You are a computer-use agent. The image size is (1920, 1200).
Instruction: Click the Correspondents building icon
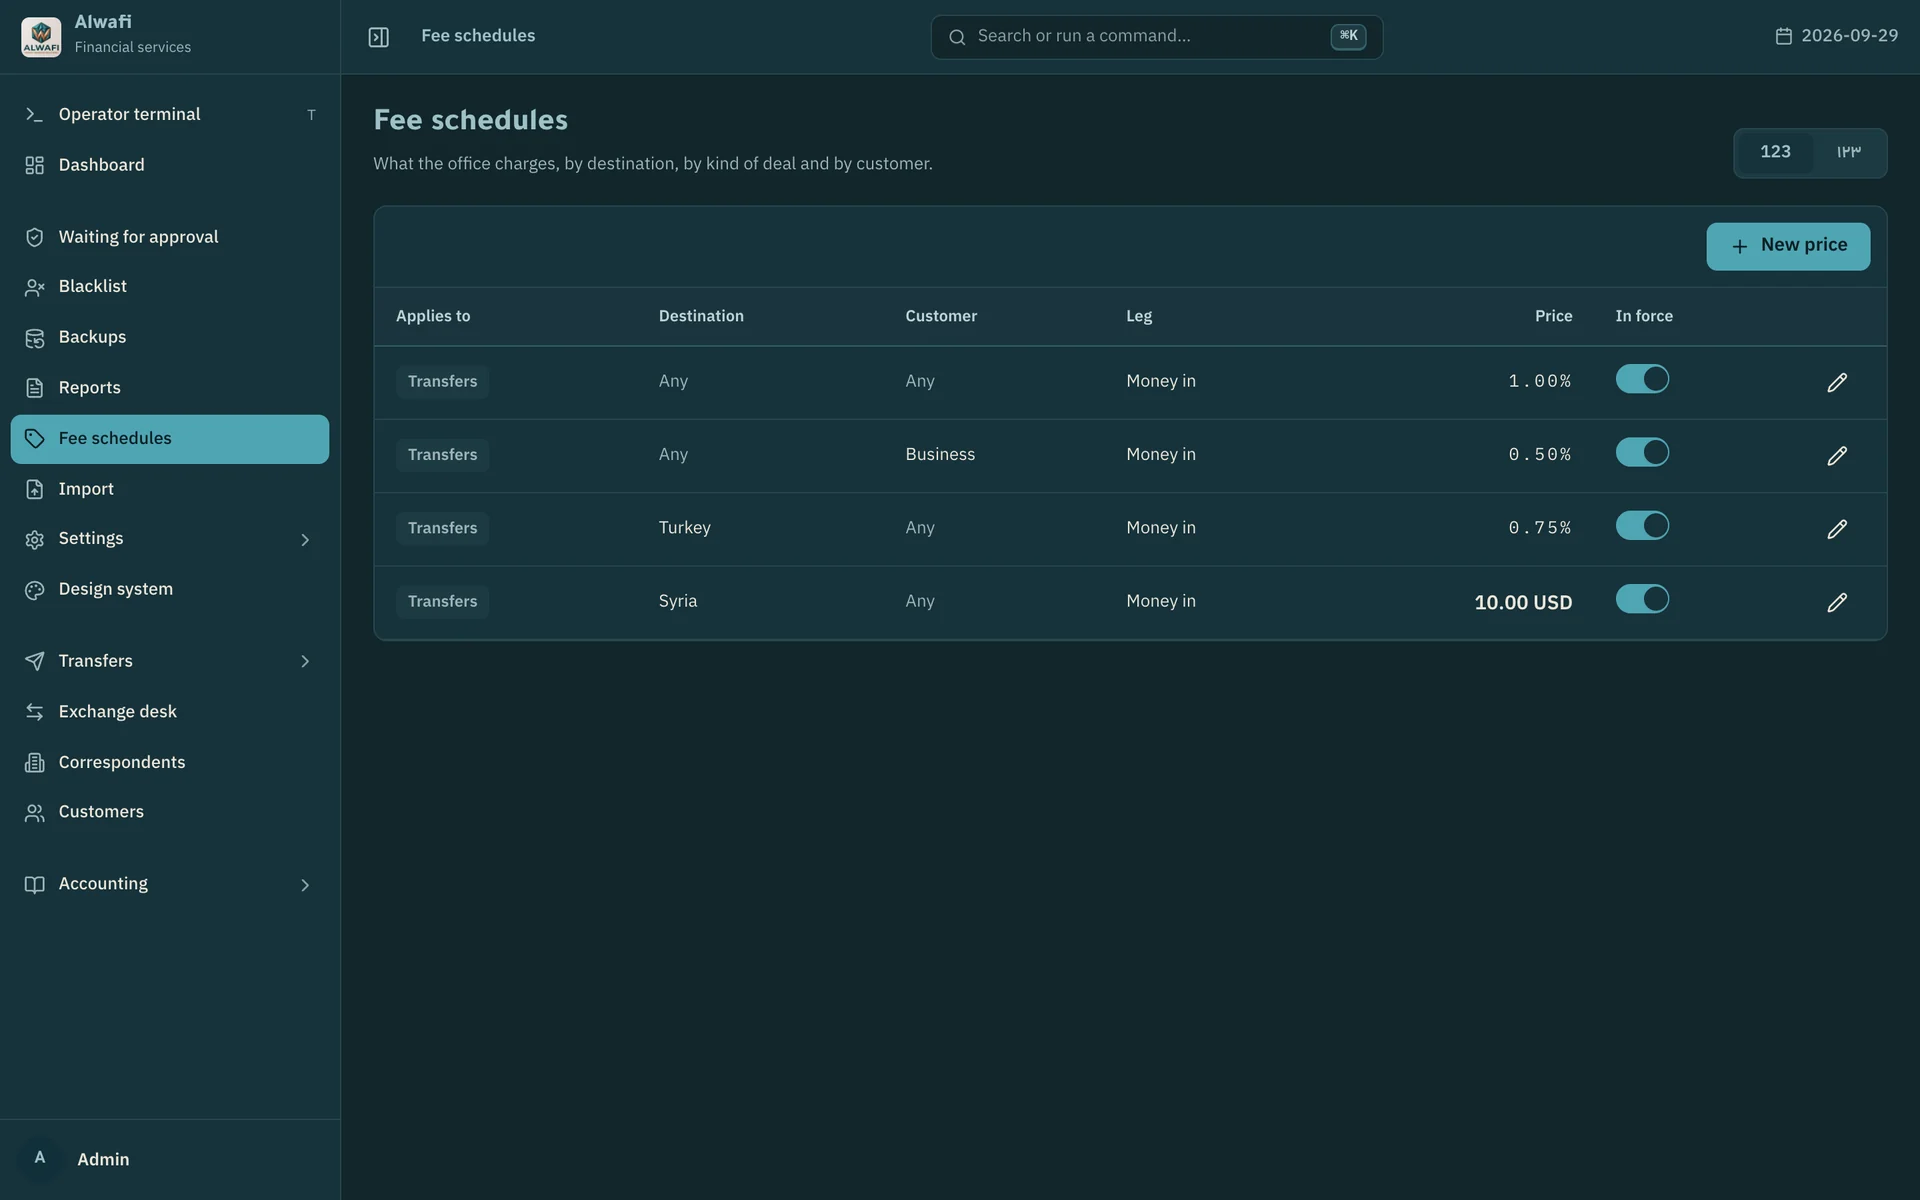(34, 763)
